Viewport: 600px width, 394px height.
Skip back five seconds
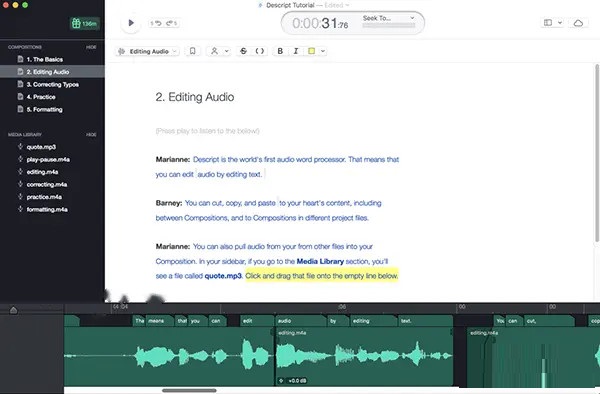click(x=156, y=23)
